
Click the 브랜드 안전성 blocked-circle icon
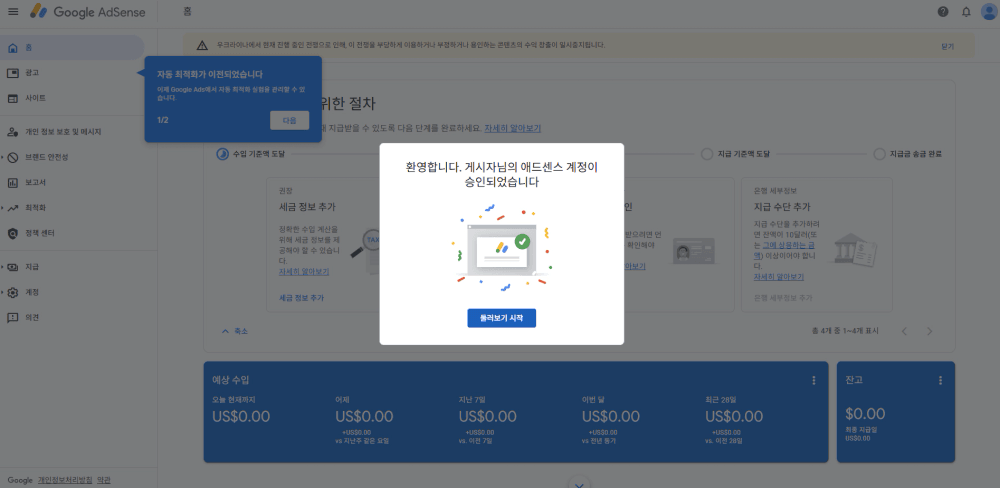click(13, 158)
